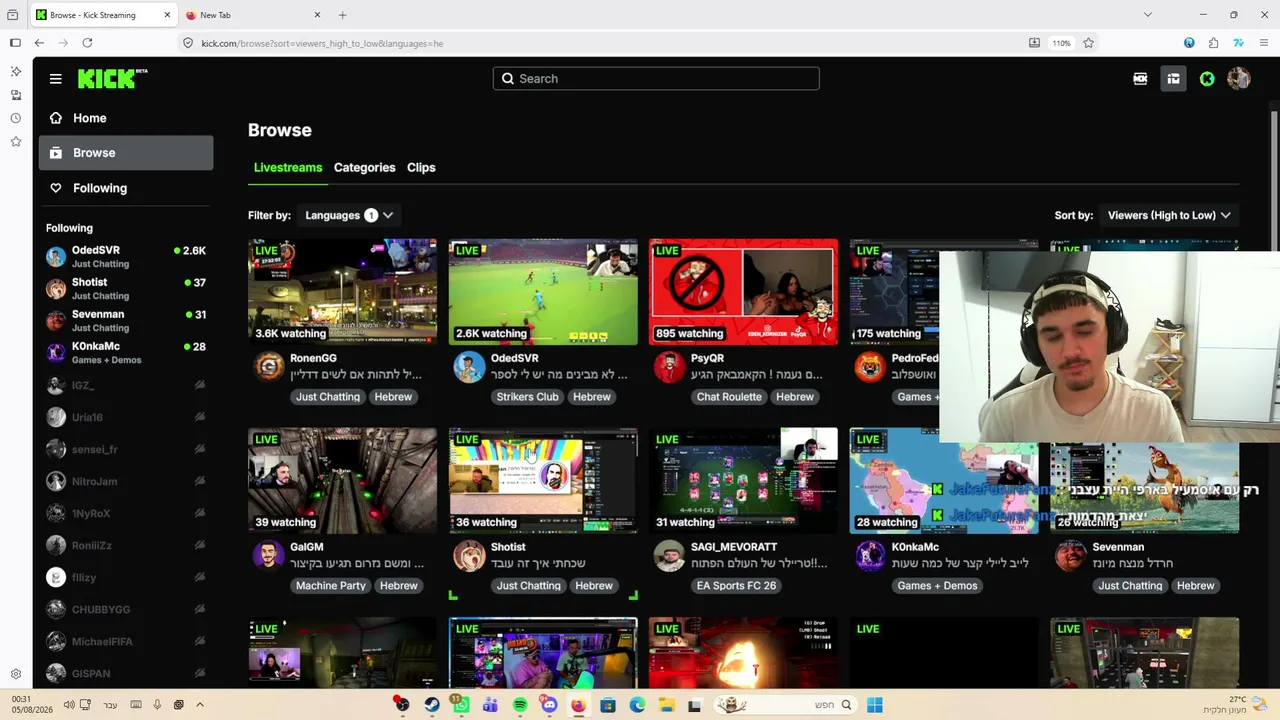
Task: Switch to the New Tab browser tab
Action: click(254, 15)
